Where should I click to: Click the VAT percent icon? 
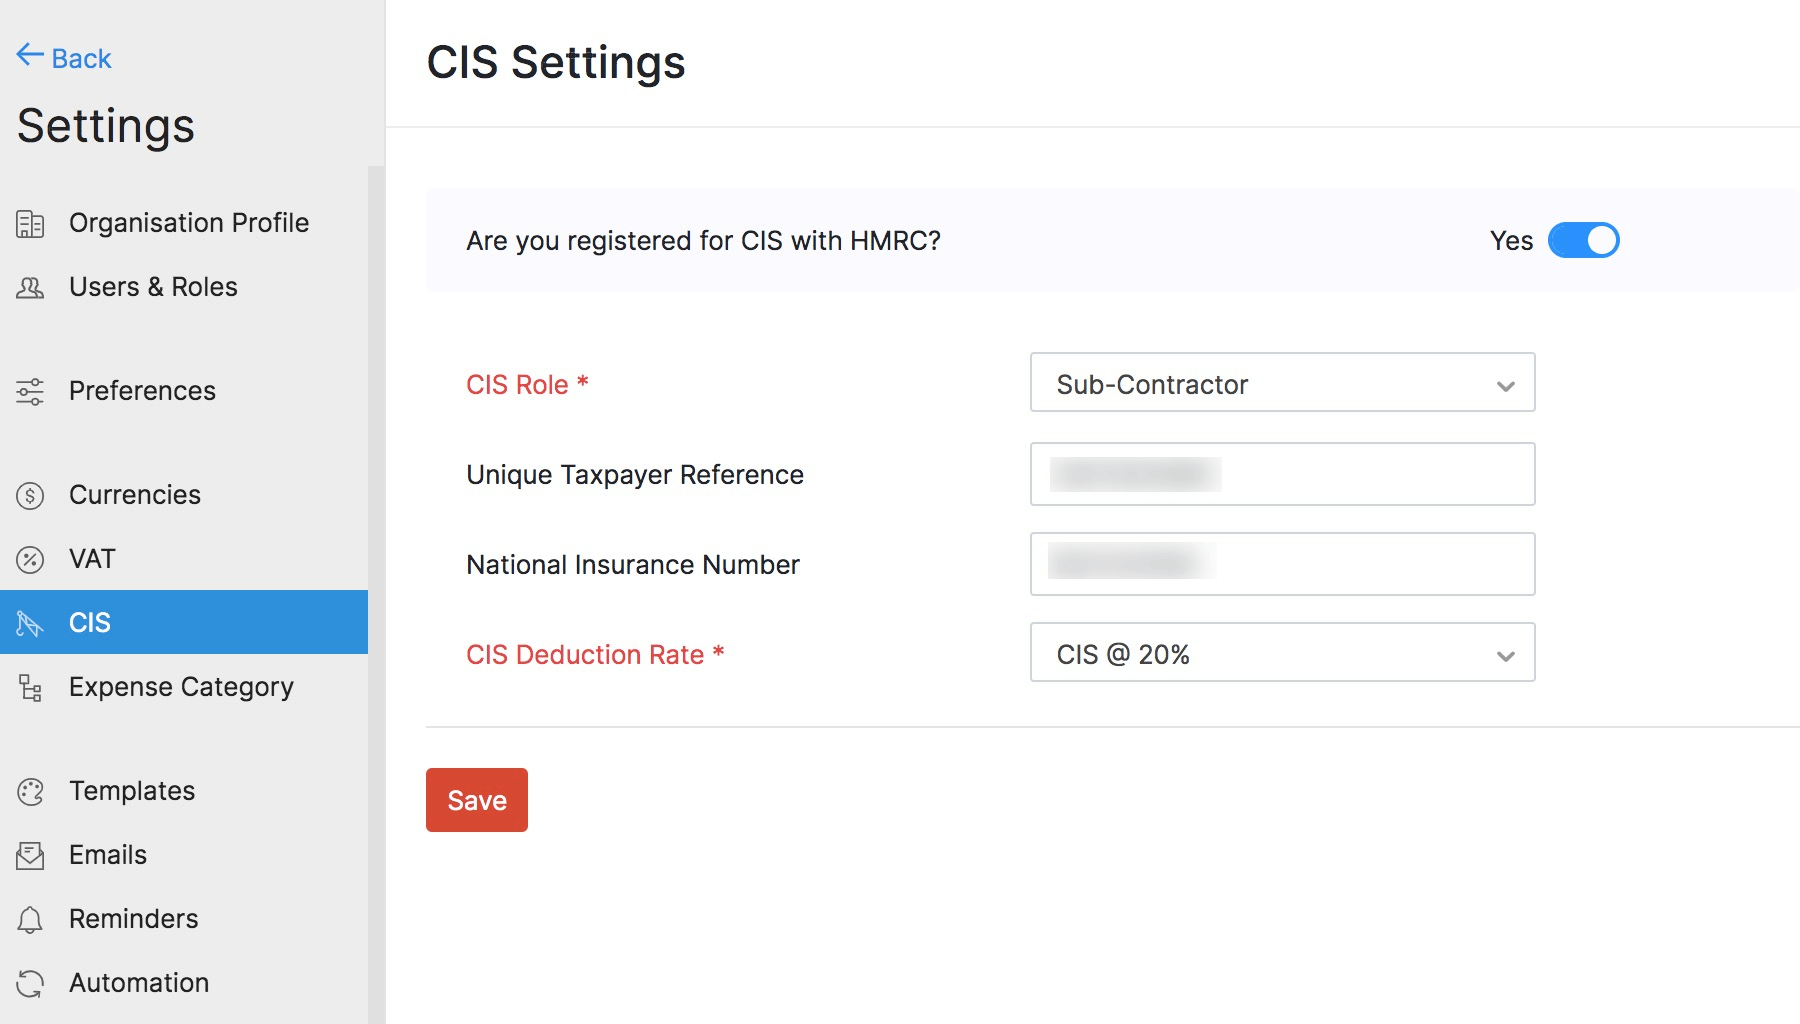click(x=30, y=560)
